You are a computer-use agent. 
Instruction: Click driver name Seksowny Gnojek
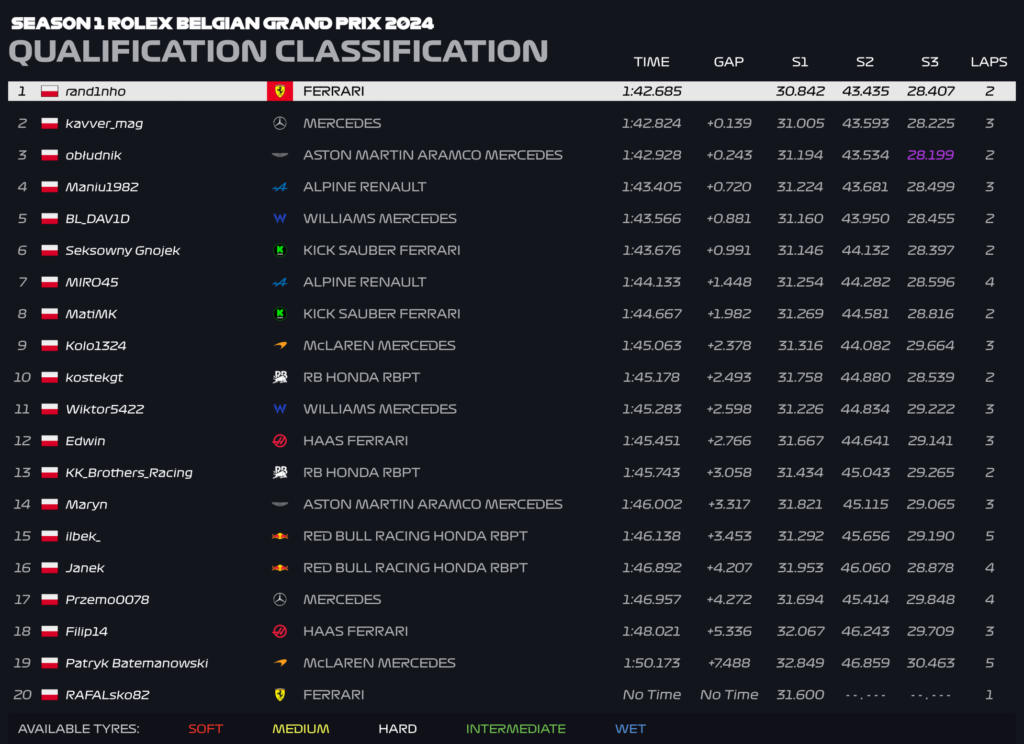[x=123, y=251]
